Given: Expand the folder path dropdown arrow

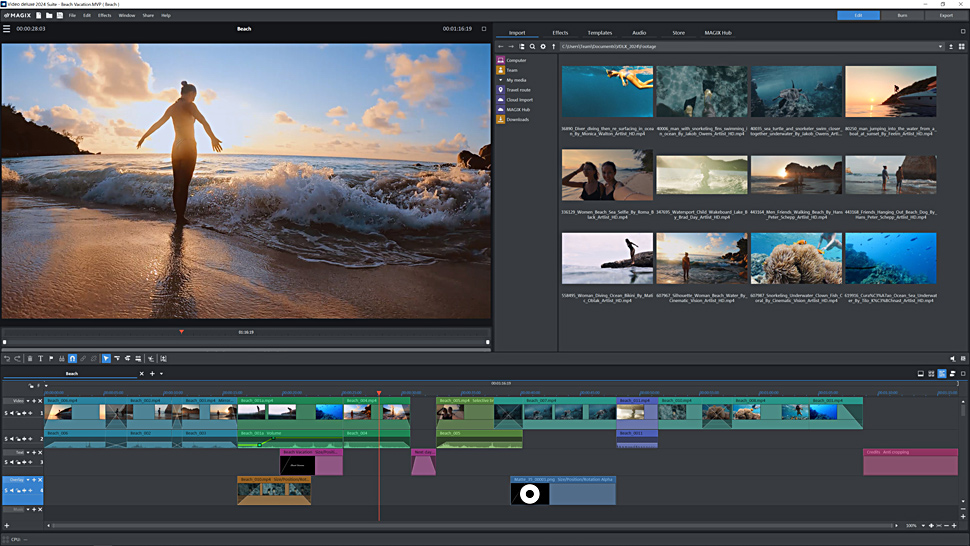Looking at the screenshot, I should point(940,47).
